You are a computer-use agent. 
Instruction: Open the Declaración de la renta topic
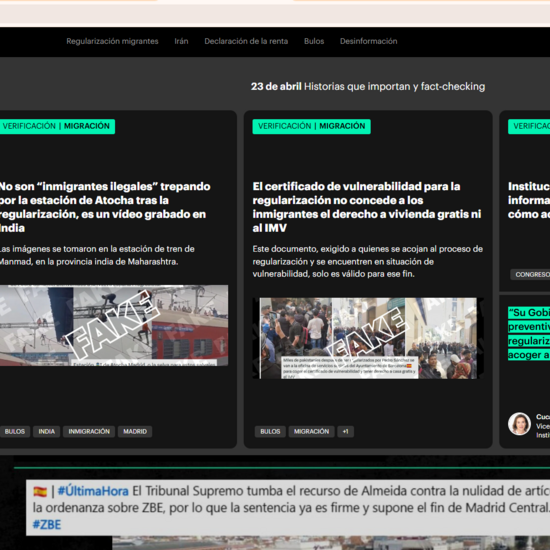(x=246, y=41)
